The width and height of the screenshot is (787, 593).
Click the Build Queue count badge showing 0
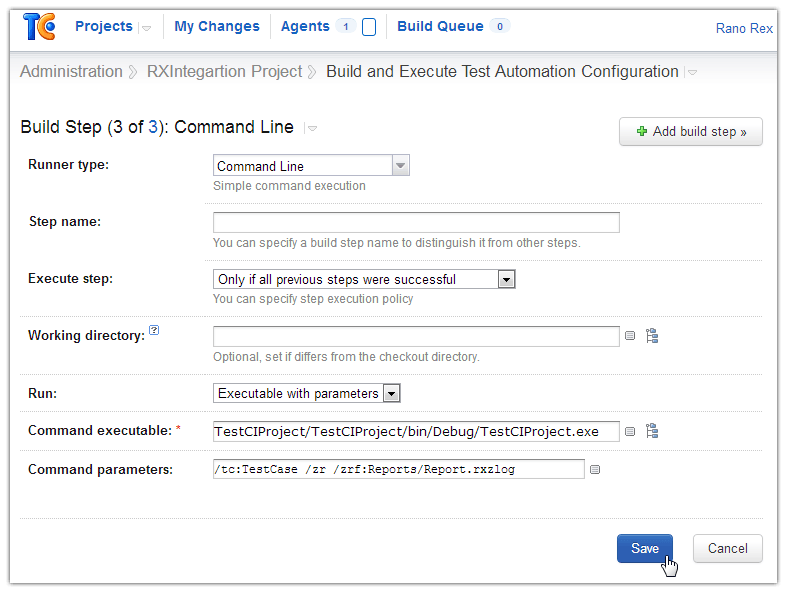(500, 26)
